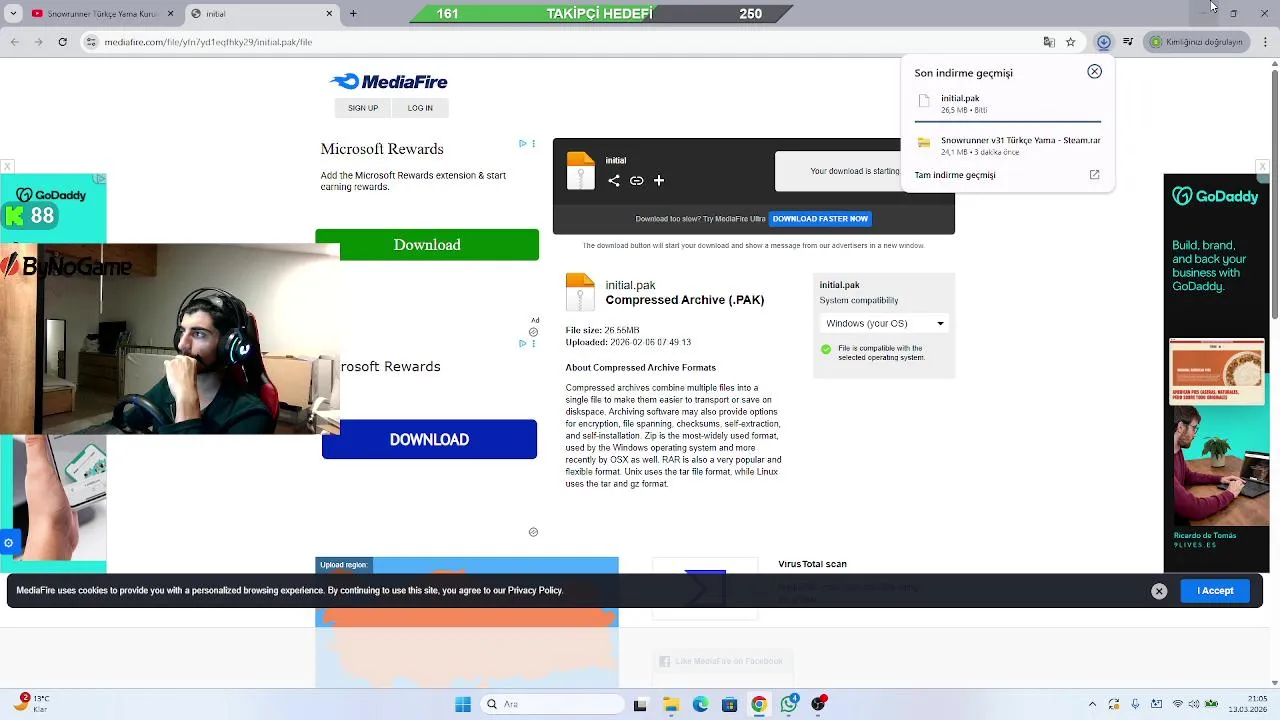Image resolution: width=1280 pixels, height=720 pixels.
Task: Open the system compatibility OS dropdown
Action: [x=884, y=323]
